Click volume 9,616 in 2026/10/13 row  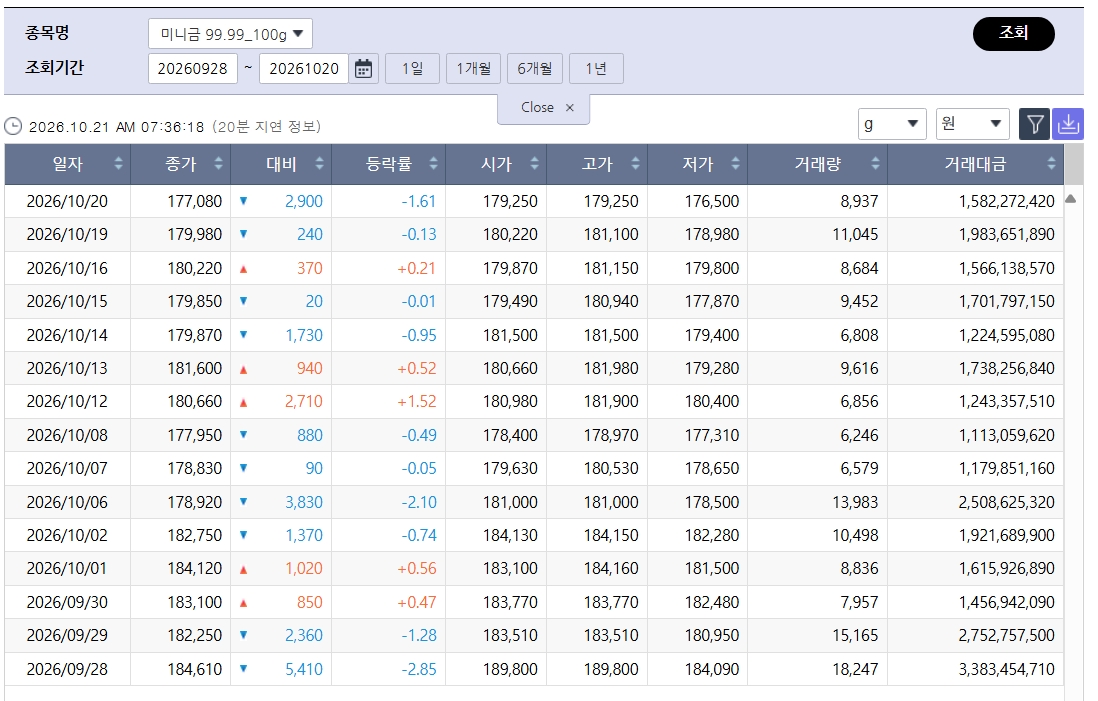pyautogui.click(x=859, y=368)
